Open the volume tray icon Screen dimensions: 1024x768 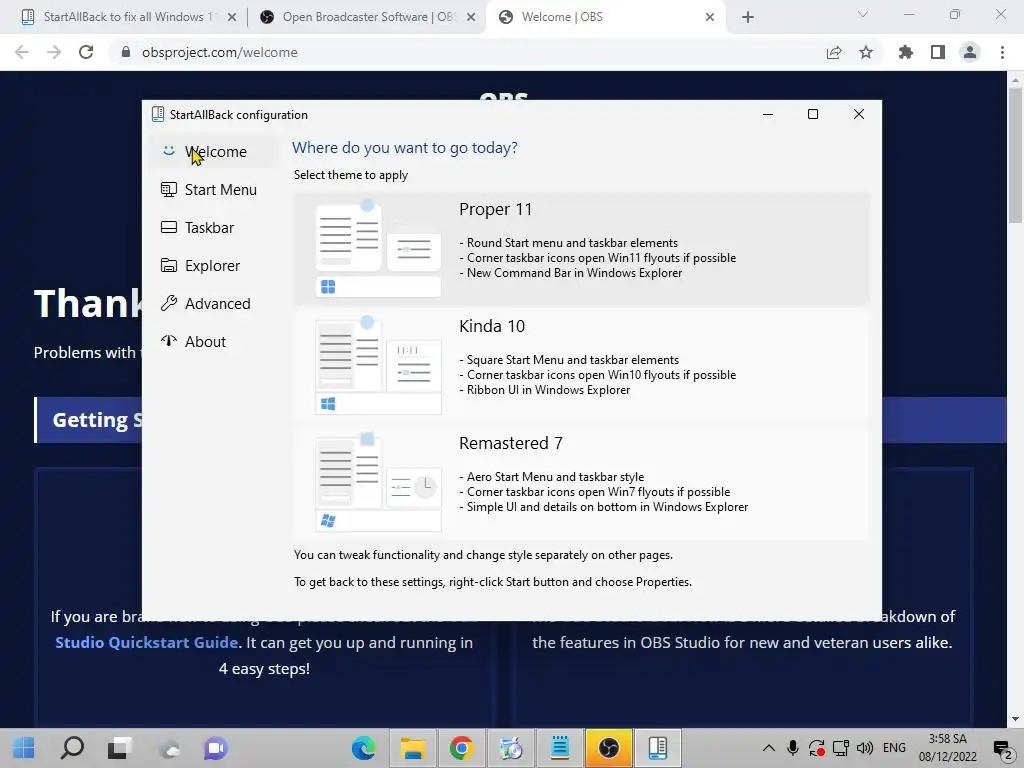tap(865, 748)
